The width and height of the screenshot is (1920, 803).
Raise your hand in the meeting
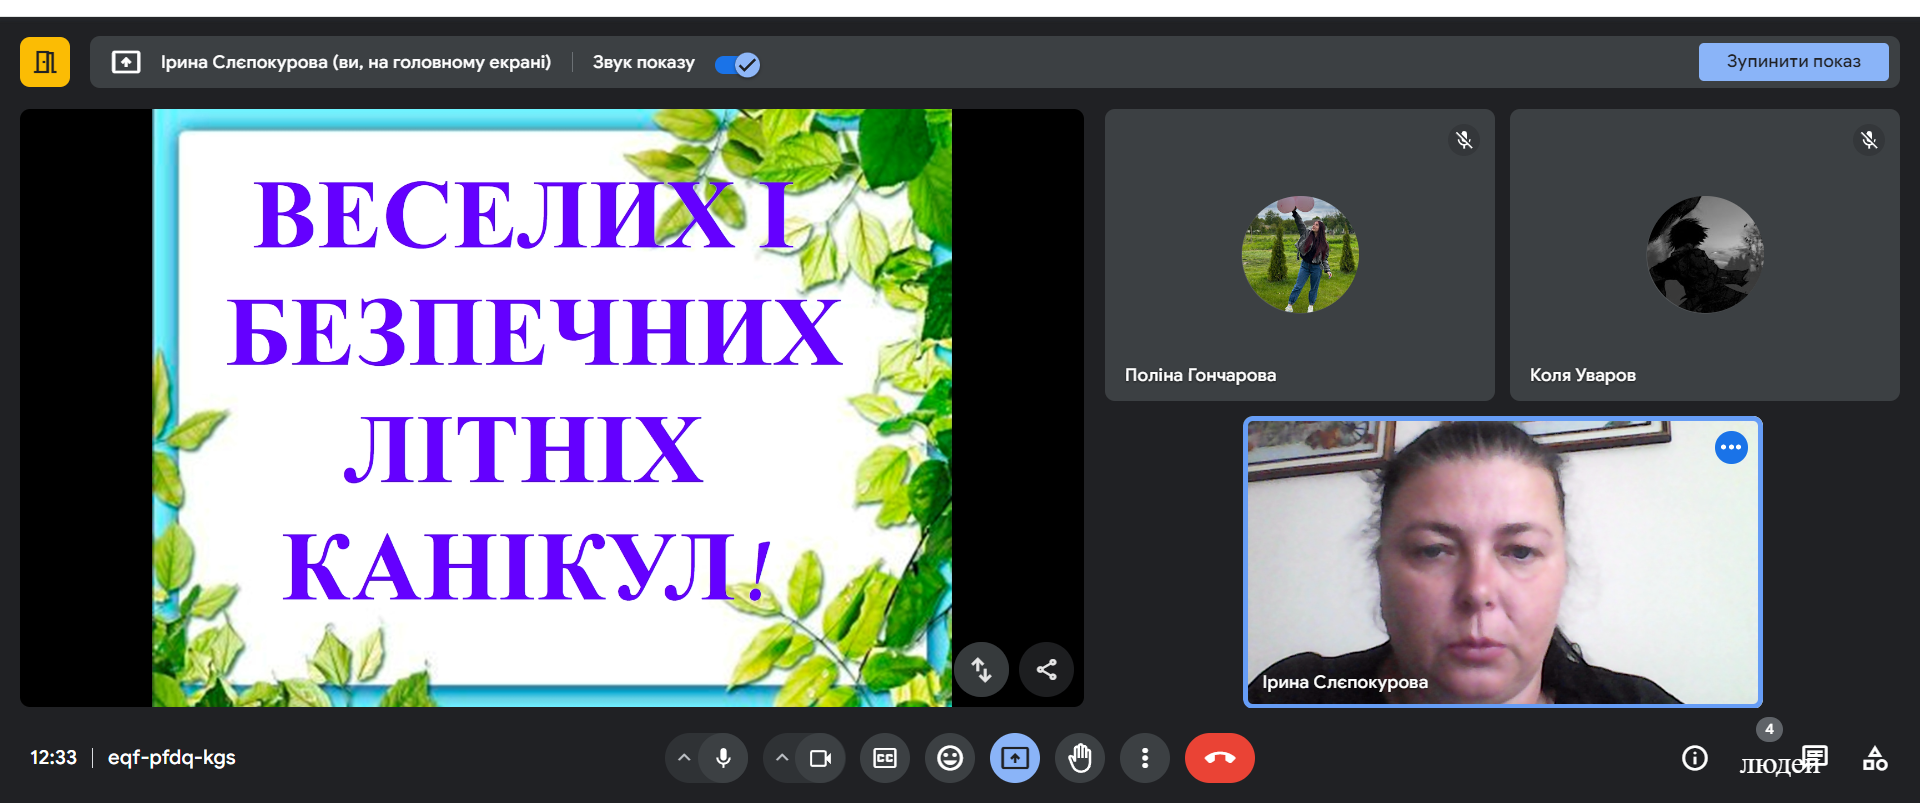pos(1080,758)
